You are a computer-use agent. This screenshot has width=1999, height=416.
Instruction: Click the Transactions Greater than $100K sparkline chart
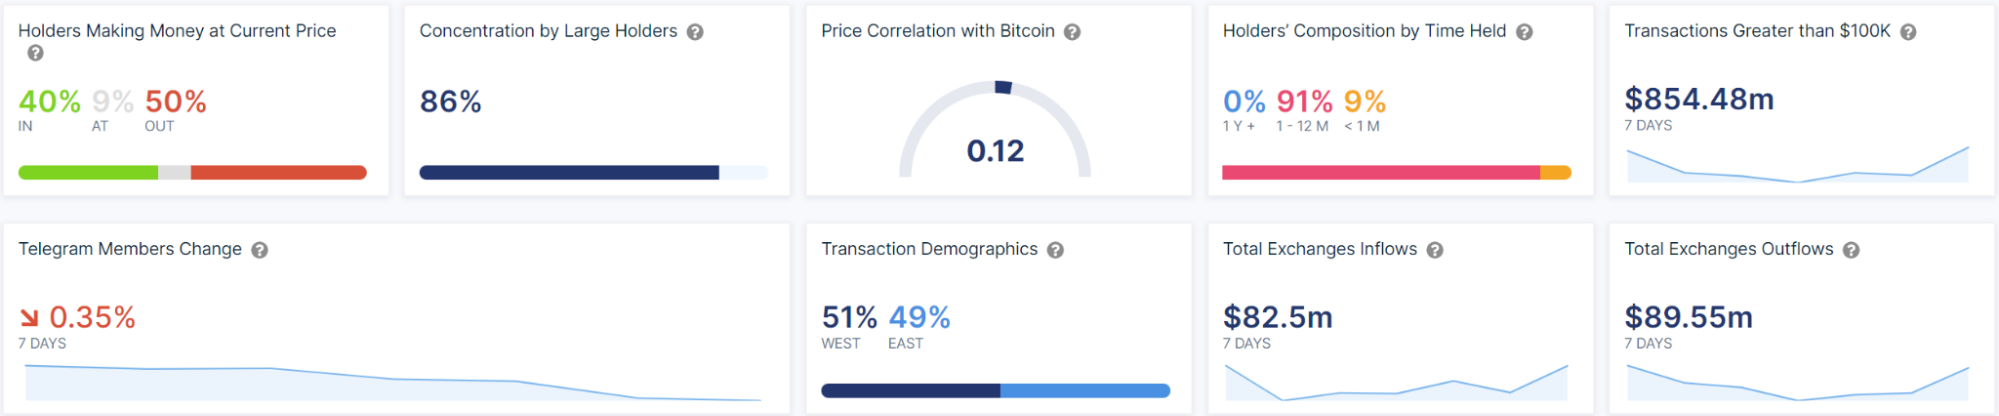tap(1798, 164)
